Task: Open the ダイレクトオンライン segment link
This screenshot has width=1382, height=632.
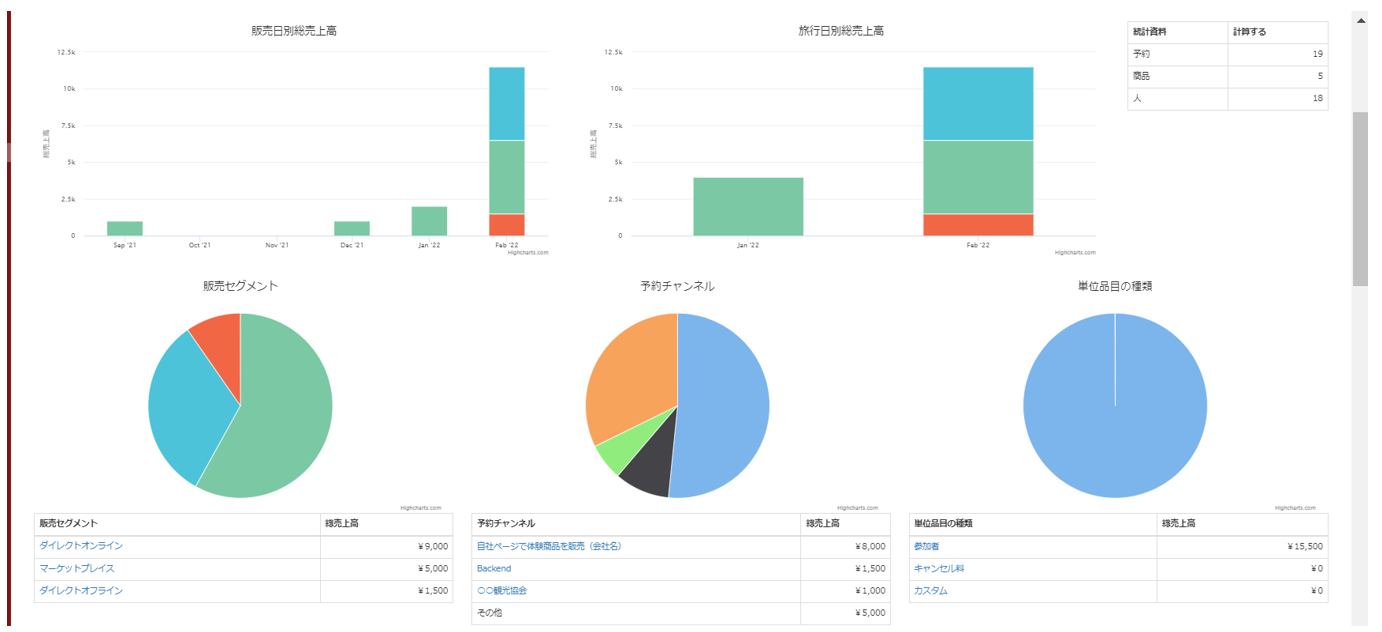Action: point(81,546)
